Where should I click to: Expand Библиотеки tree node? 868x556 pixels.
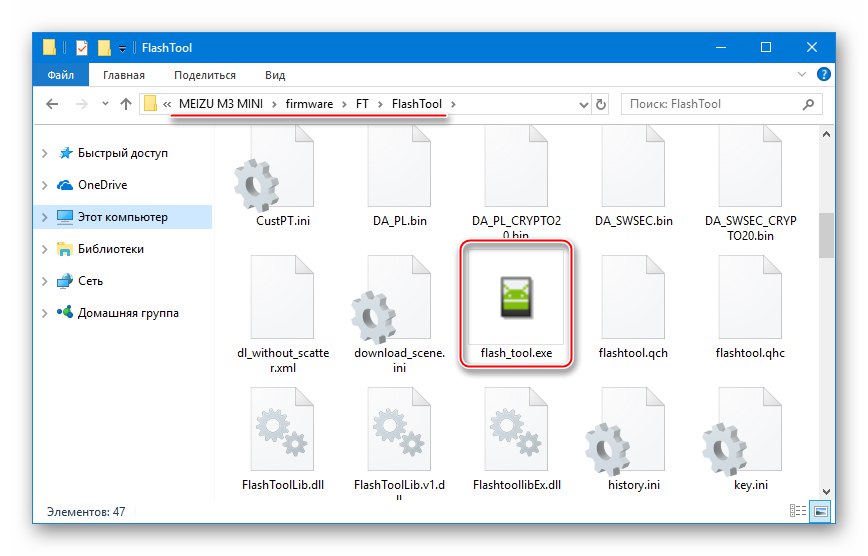[x=45, y=249]
